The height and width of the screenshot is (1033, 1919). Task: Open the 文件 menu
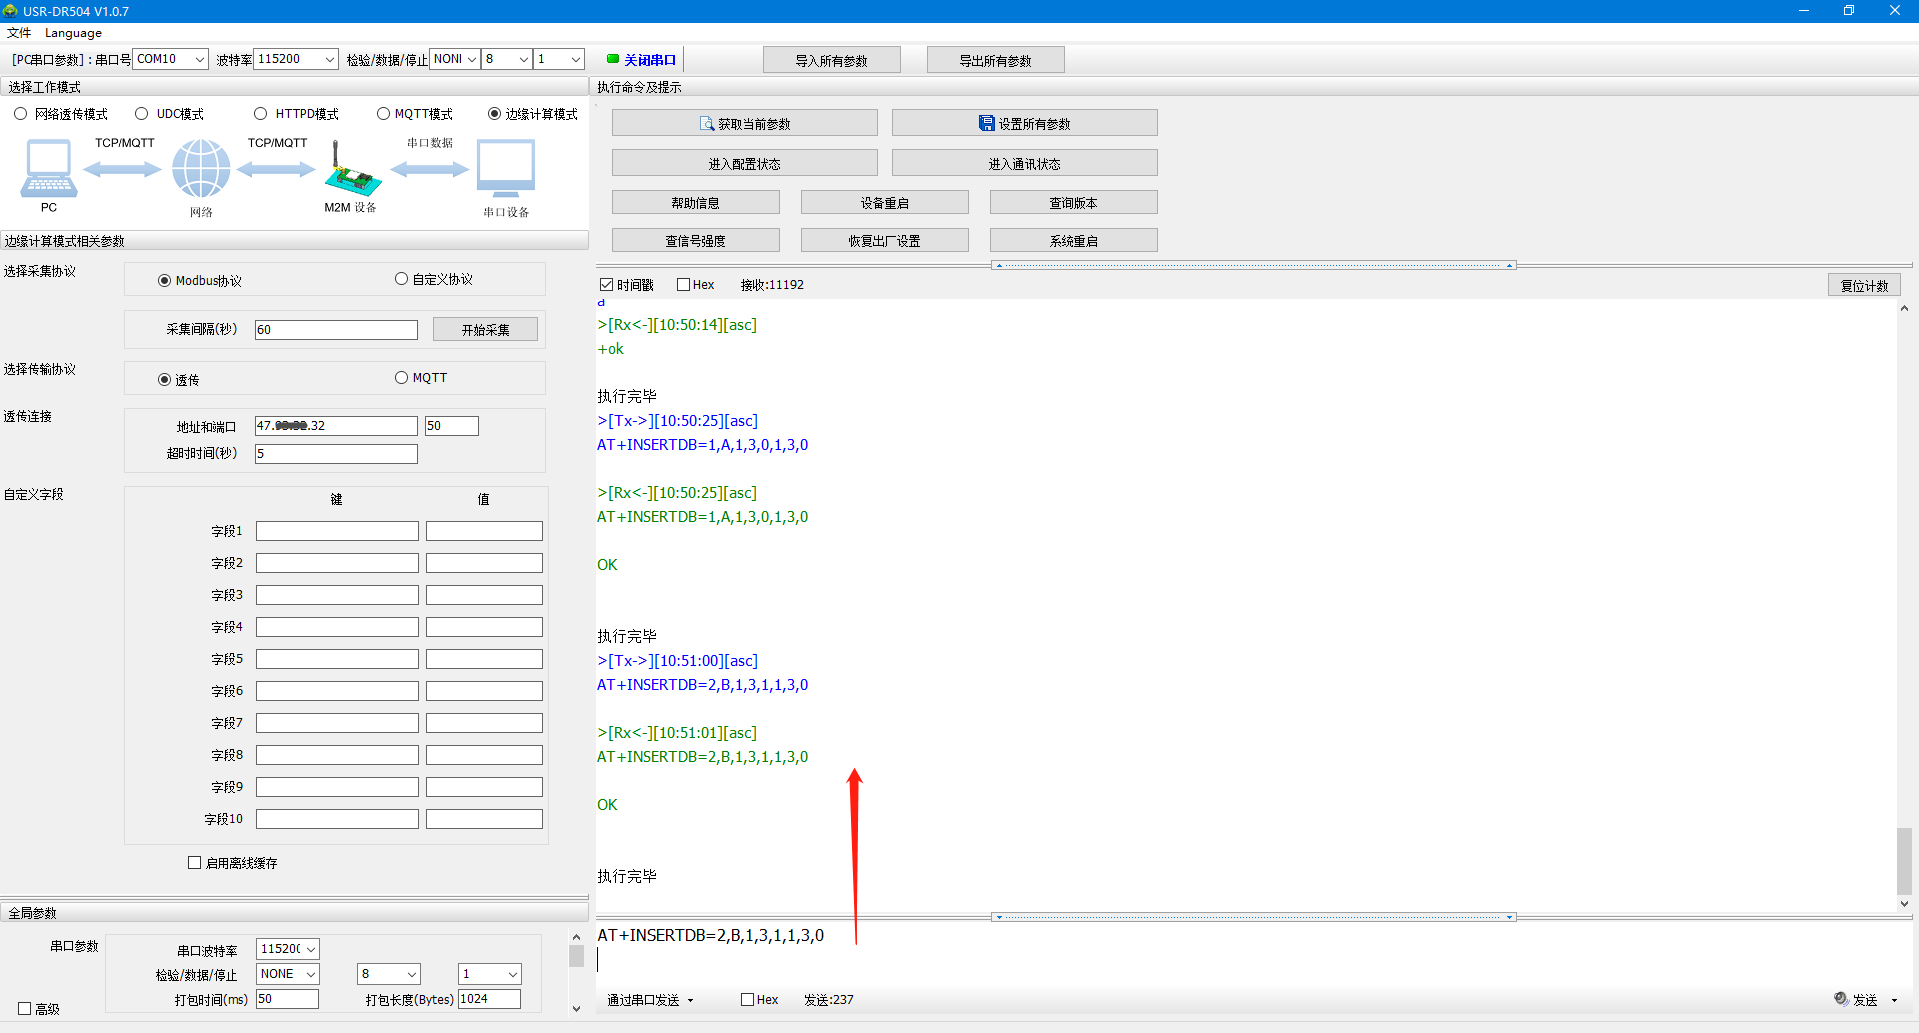pos(19,33)
